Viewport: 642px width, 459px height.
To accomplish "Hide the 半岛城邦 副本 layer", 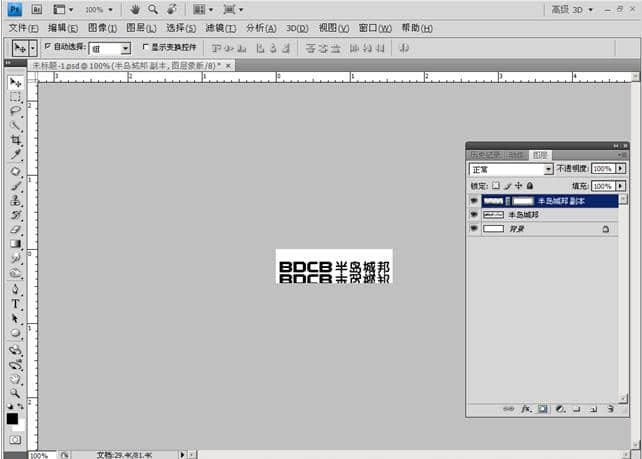I will click(474, 201).
